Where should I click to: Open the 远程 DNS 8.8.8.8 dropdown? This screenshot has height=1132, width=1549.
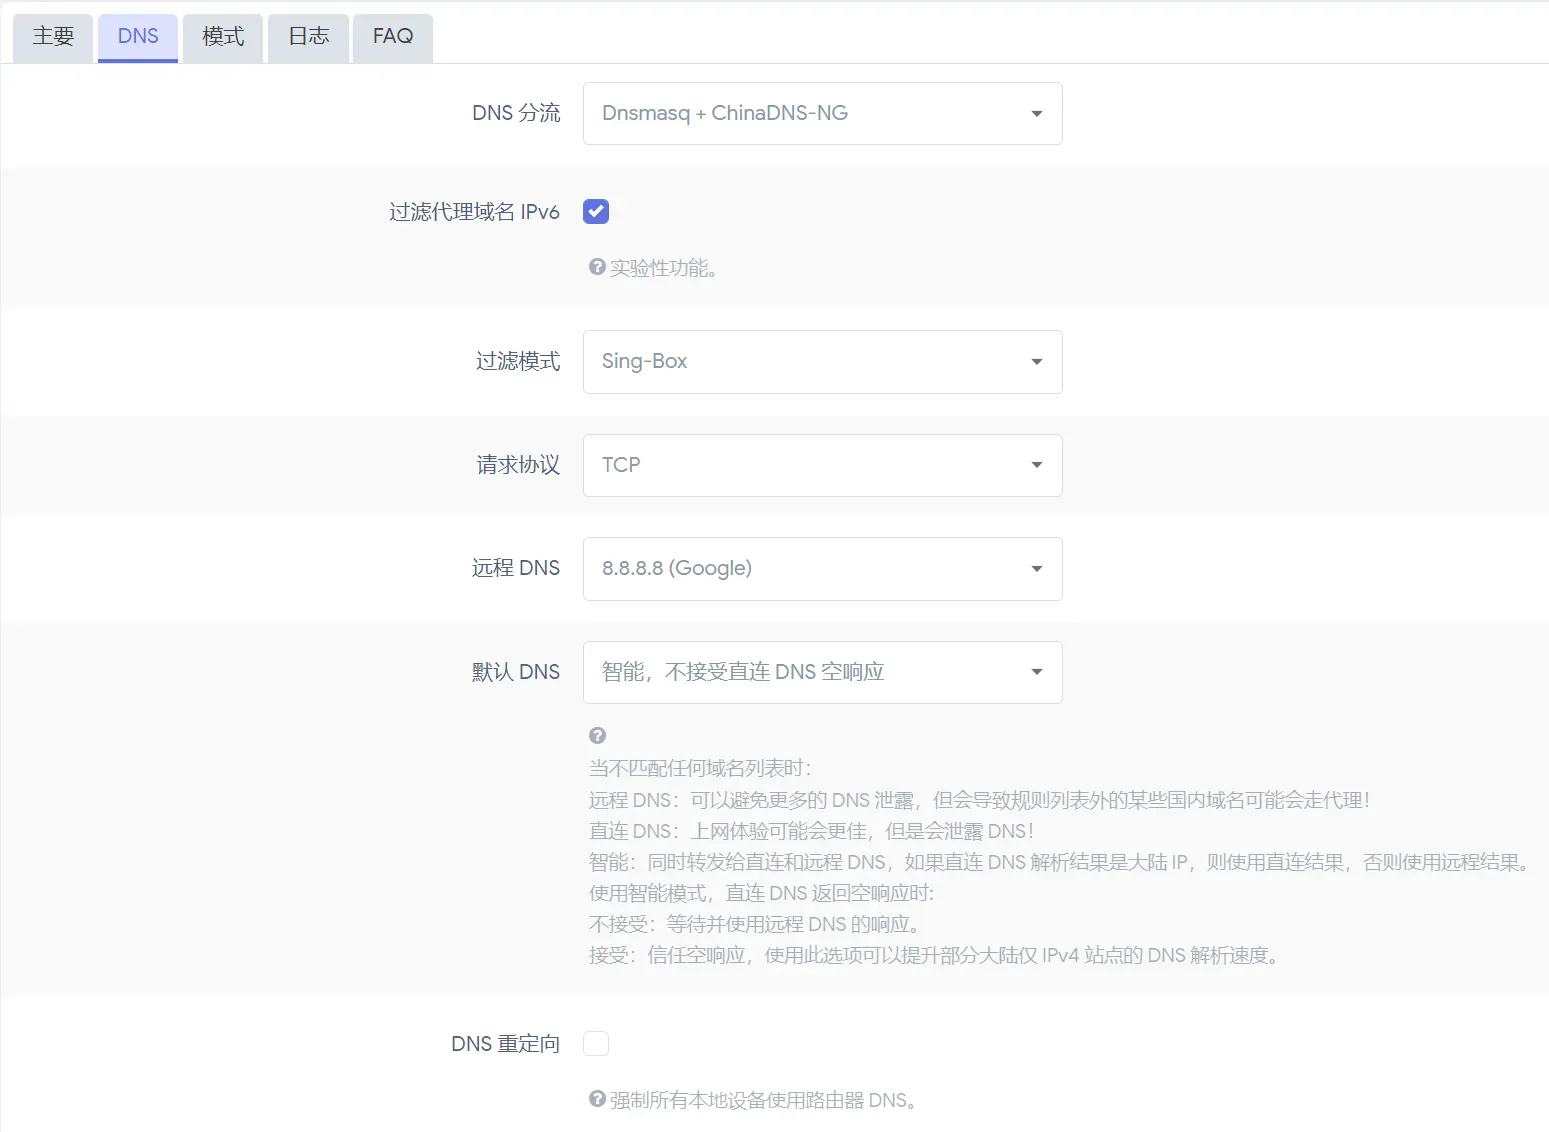tap(822, 568)
